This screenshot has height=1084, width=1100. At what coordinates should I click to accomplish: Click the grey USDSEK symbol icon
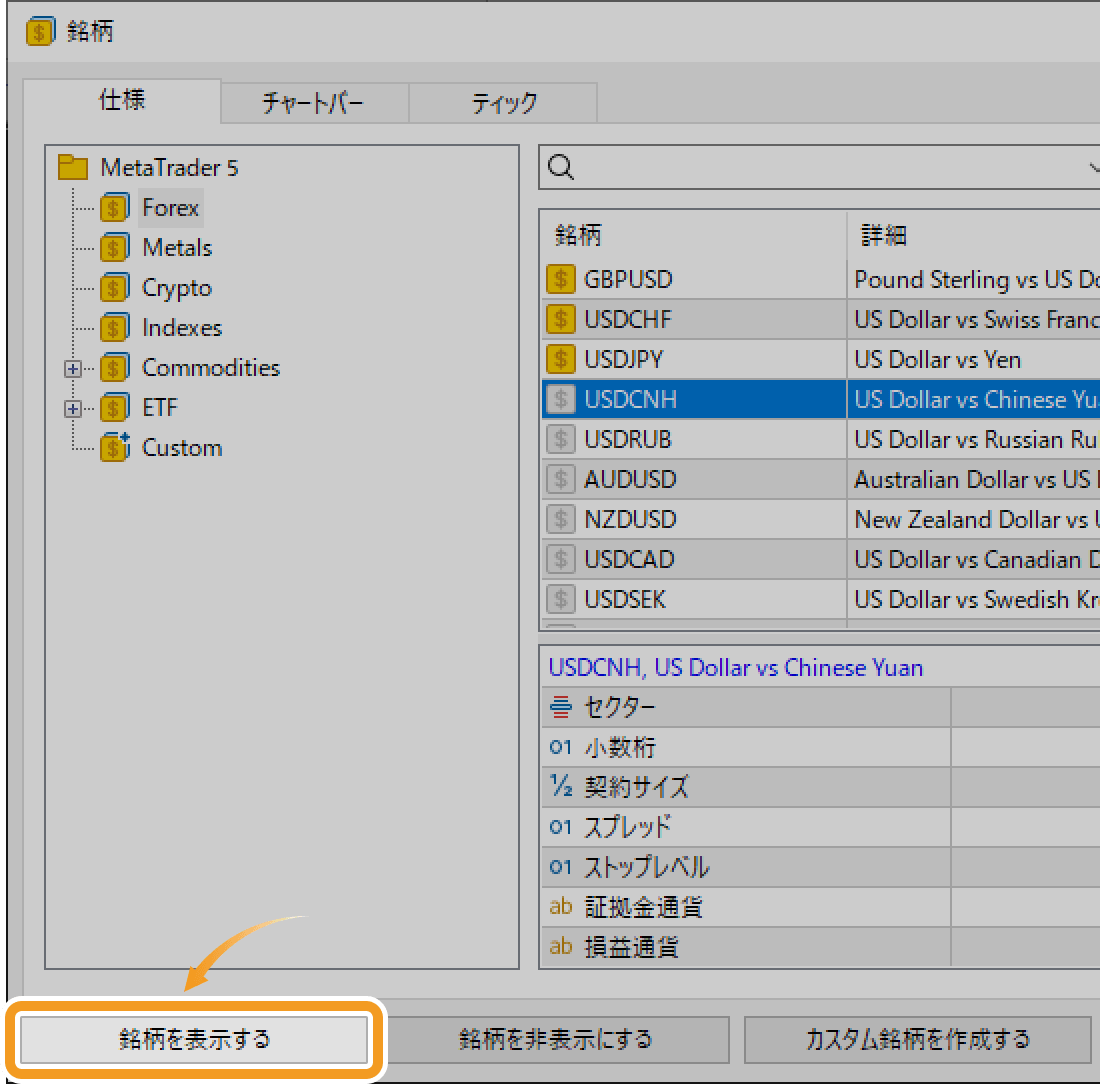pyautogui.click(x=561, y=599)
